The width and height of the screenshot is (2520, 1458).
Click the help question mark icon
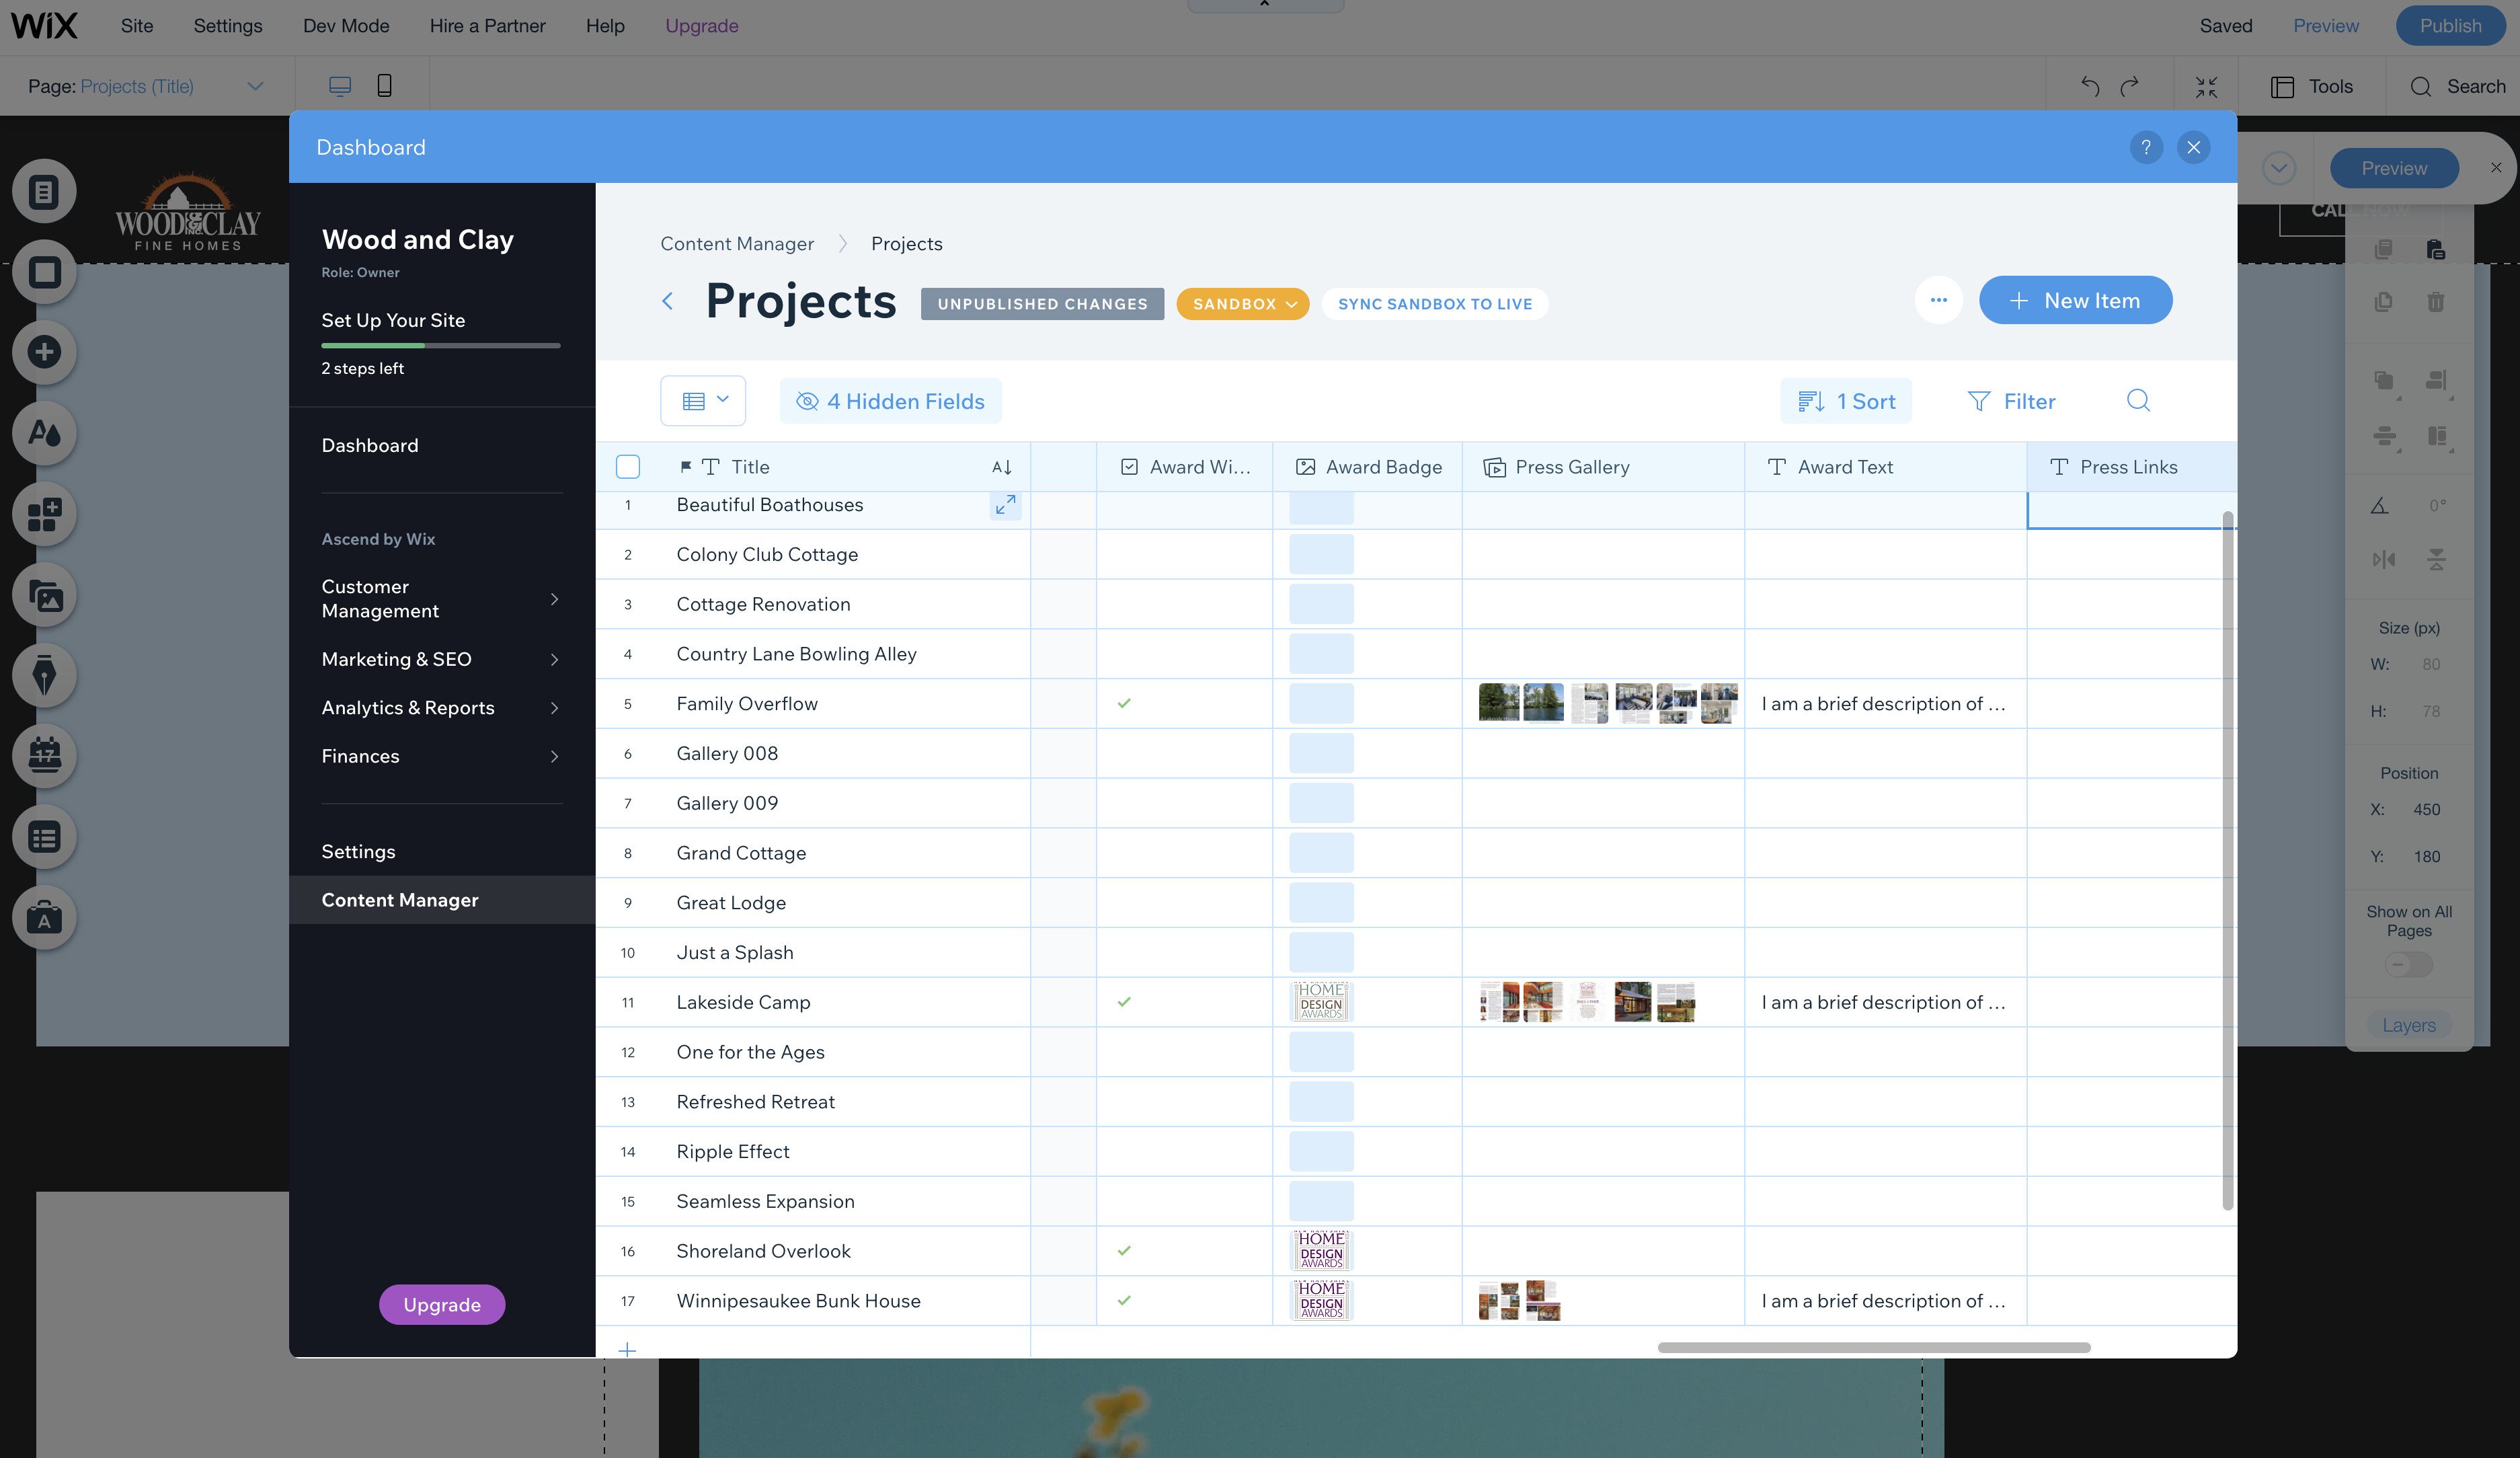click(x=2145, y=148)
